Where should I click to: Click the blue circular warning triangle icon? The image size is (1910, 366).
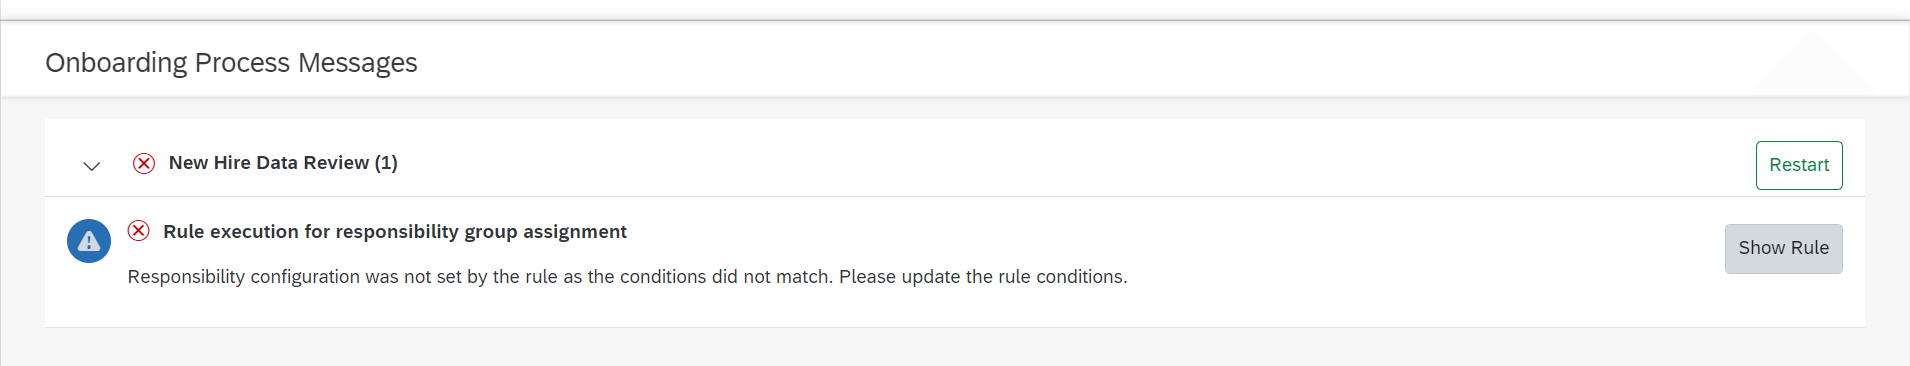tap(89, 241)
